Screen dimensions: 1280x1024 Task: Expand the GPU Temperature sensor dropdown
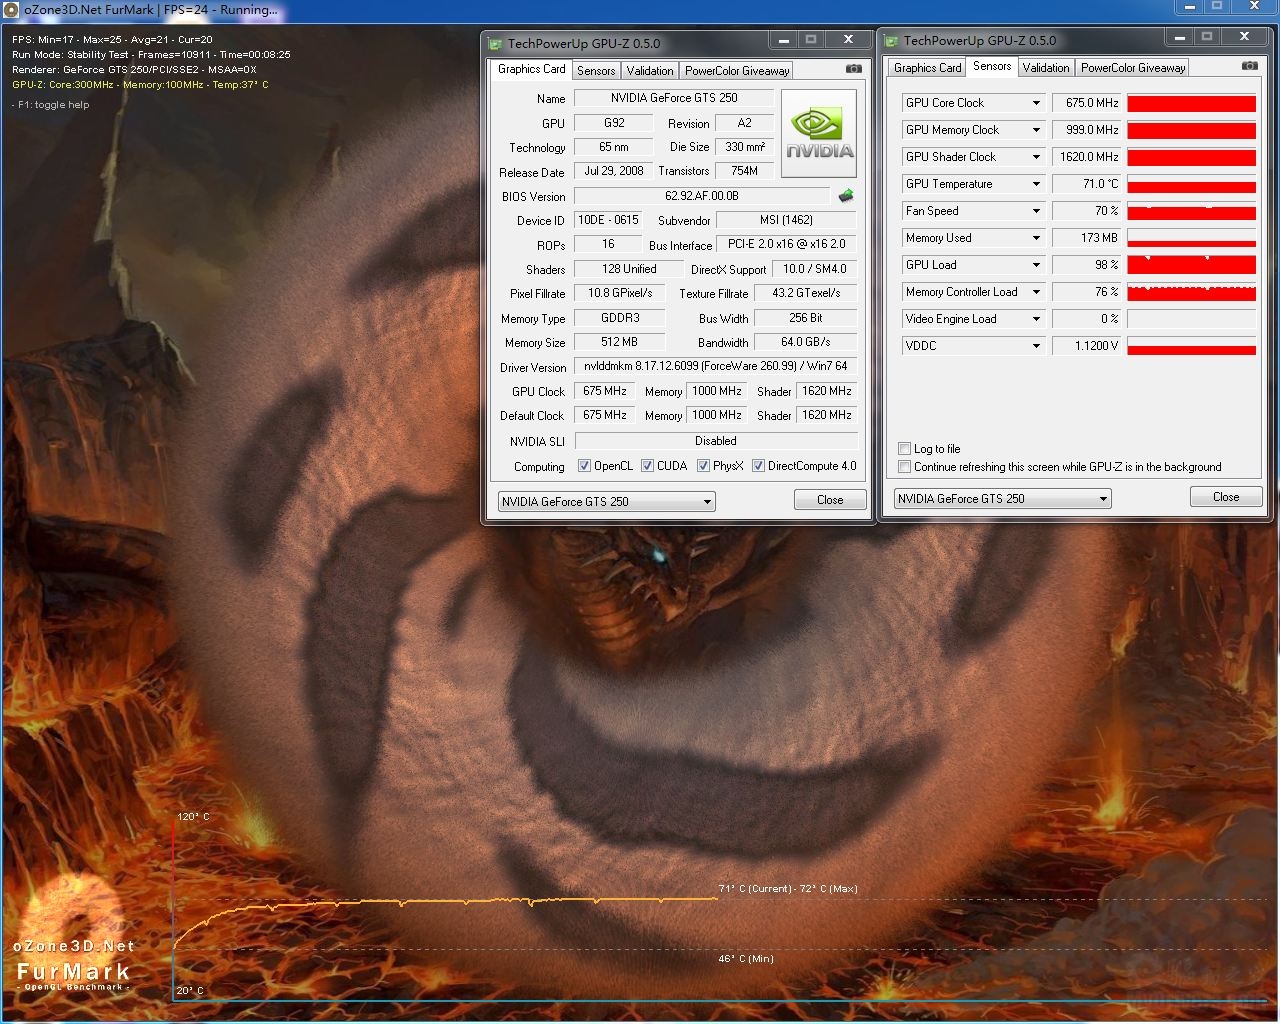pos(1036,184)
